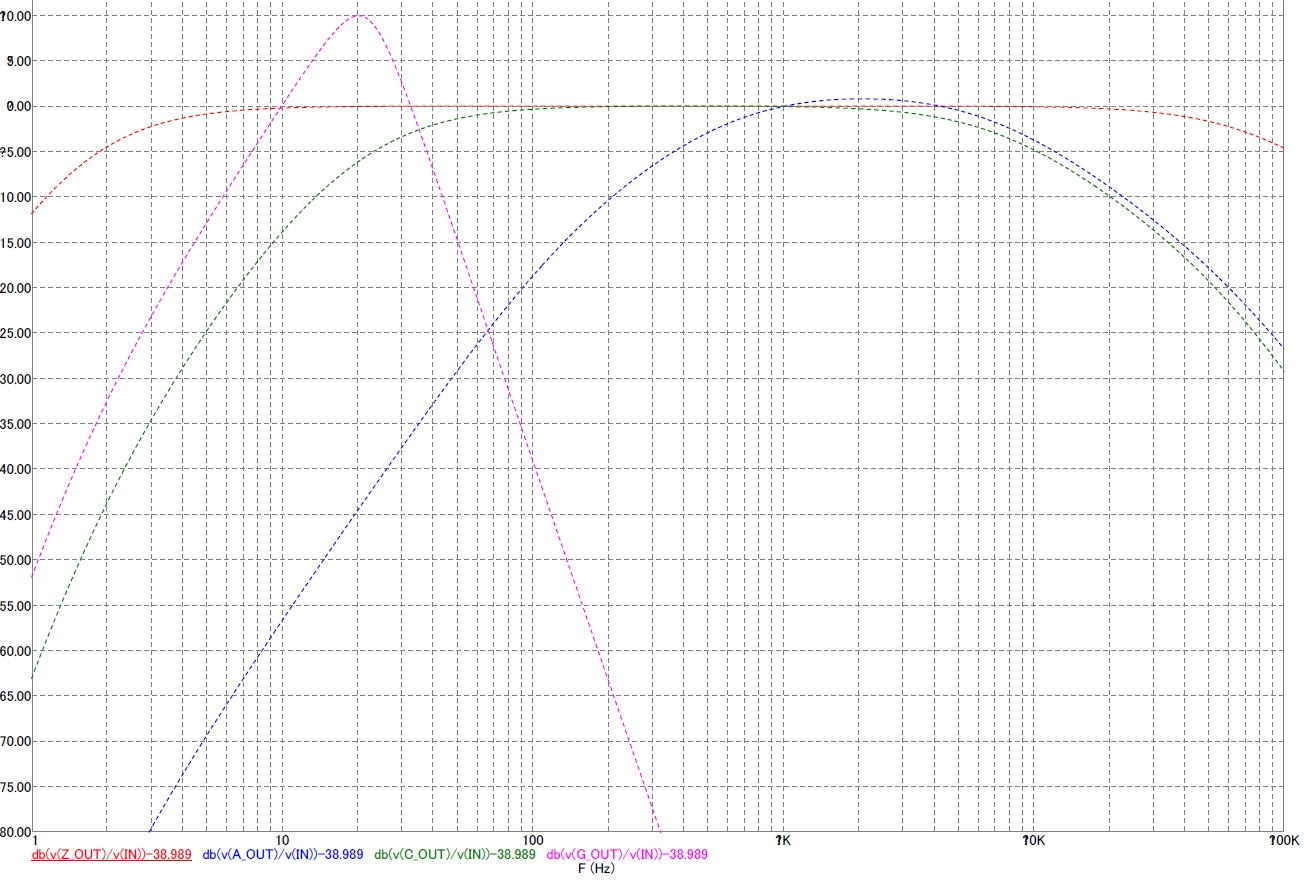The height and width of the screenshot is (880, 1304).
Task: Click the 10.00 label at the axis top
Action: 15,16
